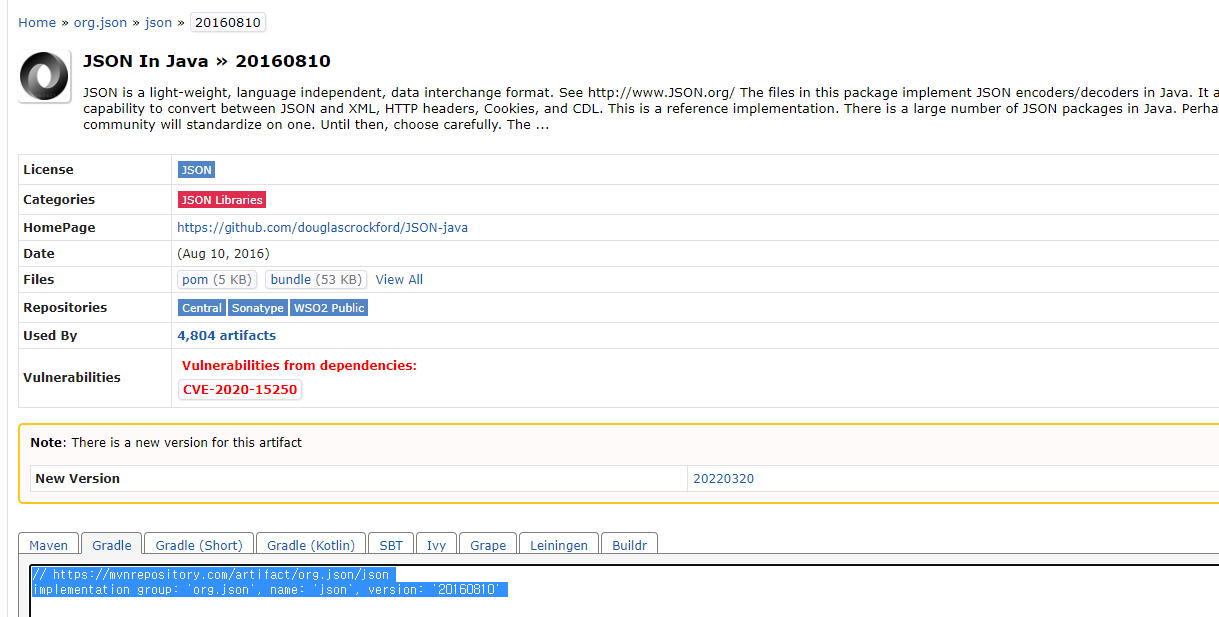Click the 'Categories' row label

coord(59,200)
